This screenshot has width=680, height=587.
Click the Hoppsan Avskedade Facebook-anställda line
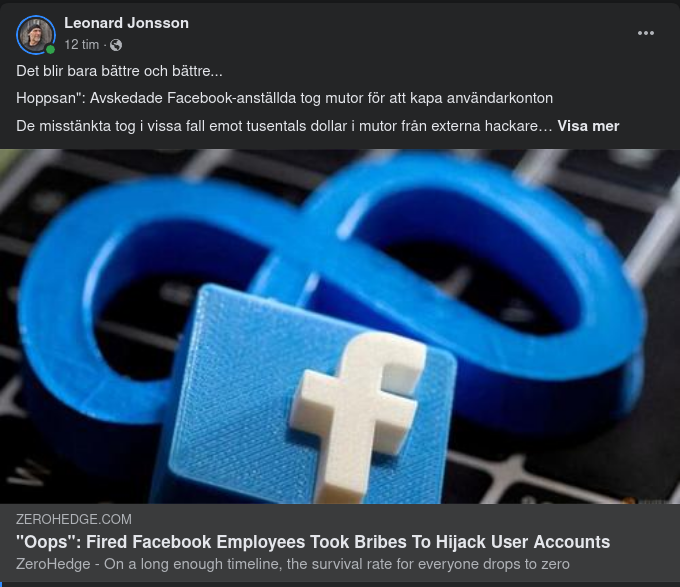(x=284, y=98)
